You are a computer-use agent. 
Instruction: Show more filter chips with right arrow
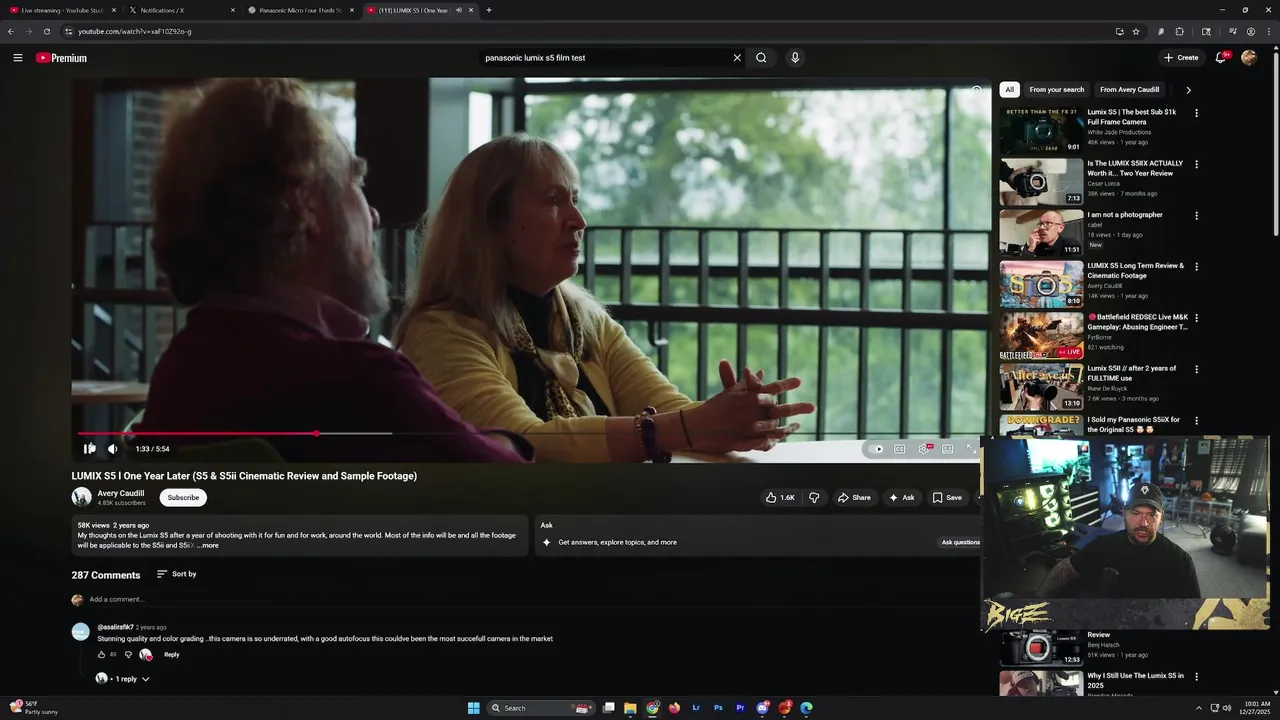tap(1188, 90)
